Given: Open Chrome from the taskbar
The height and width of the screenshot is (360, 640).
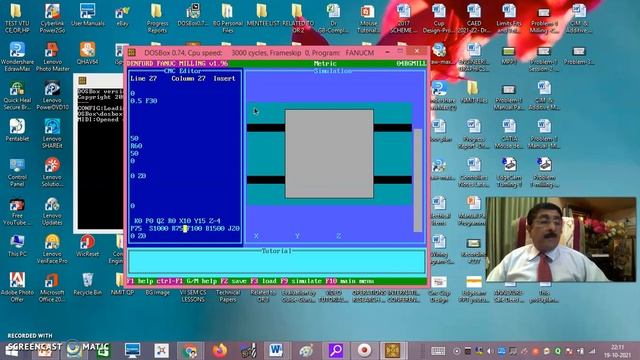Looking at the screenshot, I should 190,350.
